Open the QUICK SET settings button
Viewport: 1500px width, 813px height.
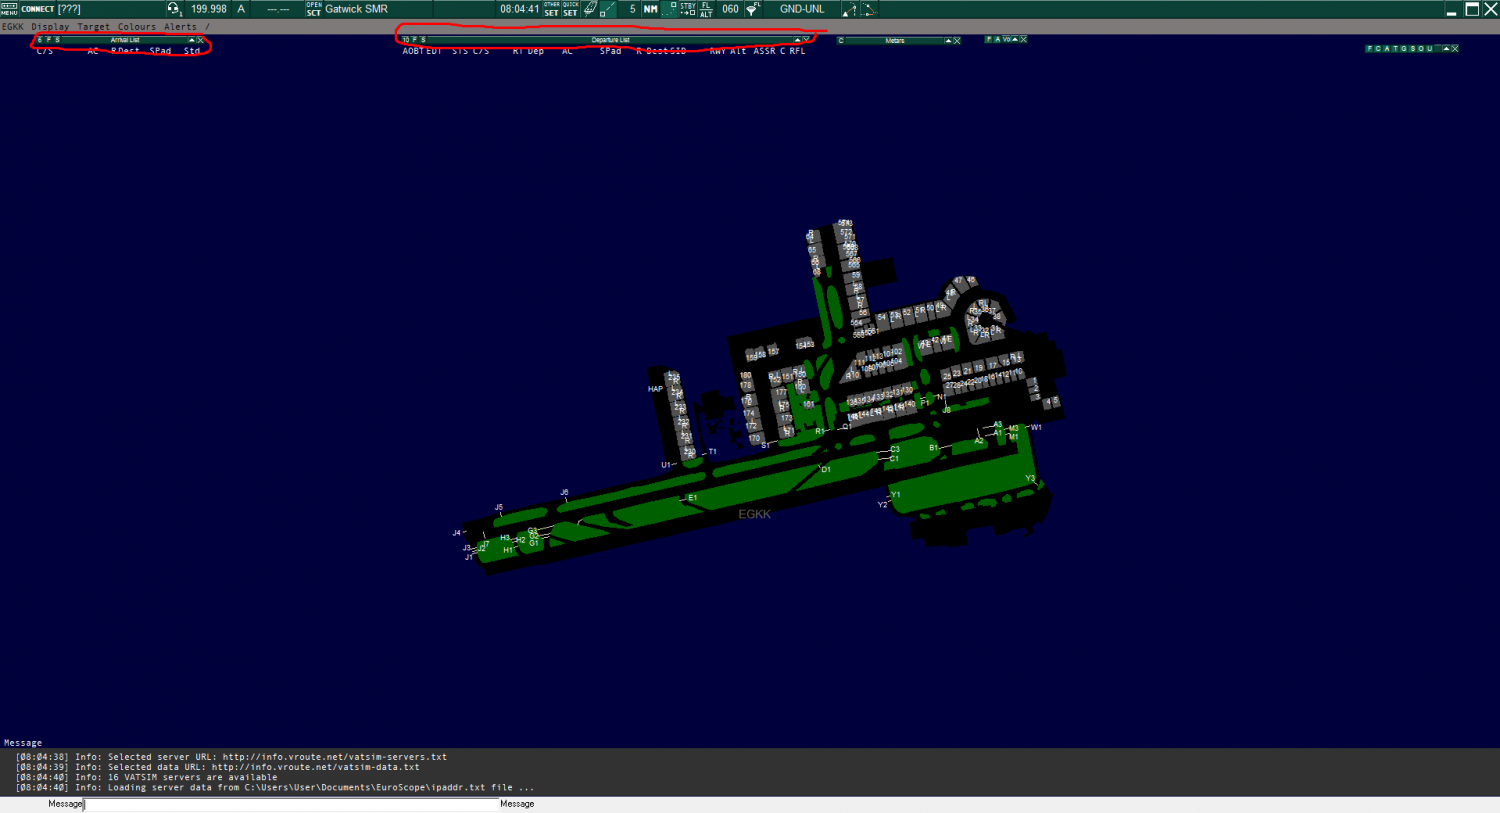click(x=570, y=9)
